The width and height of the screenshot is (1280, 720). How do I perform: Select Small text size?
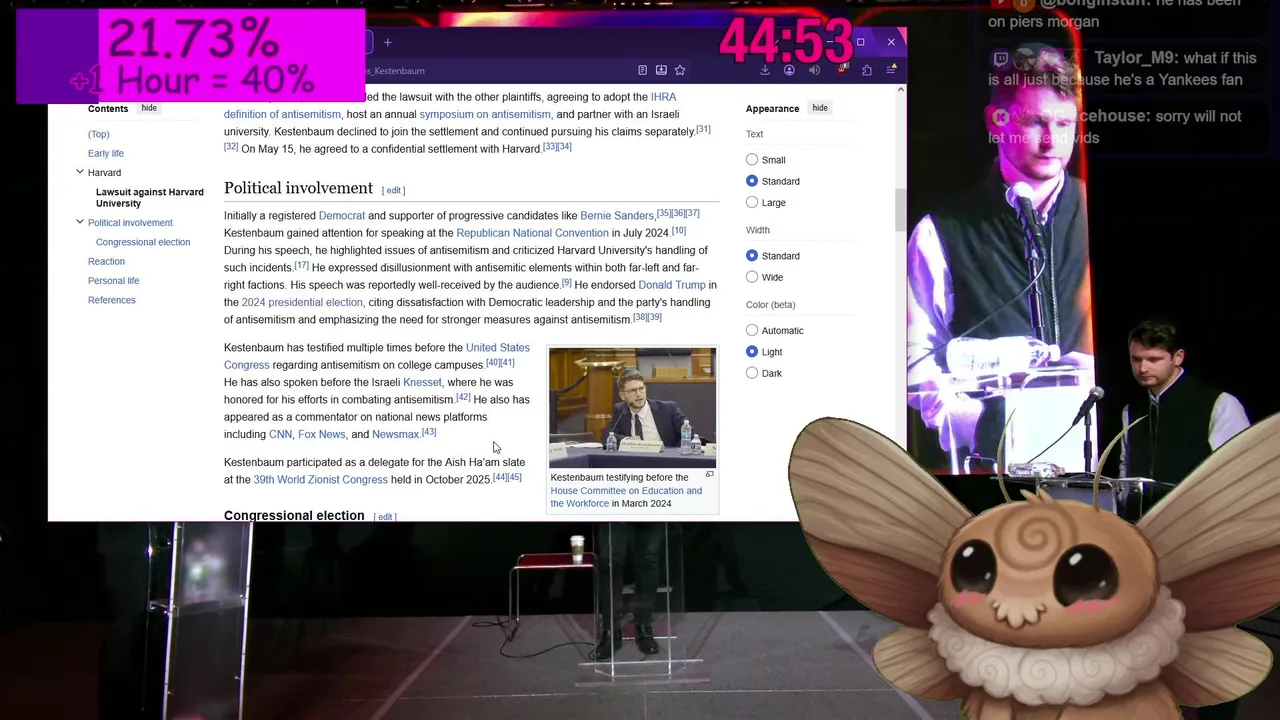click(752, 160)
